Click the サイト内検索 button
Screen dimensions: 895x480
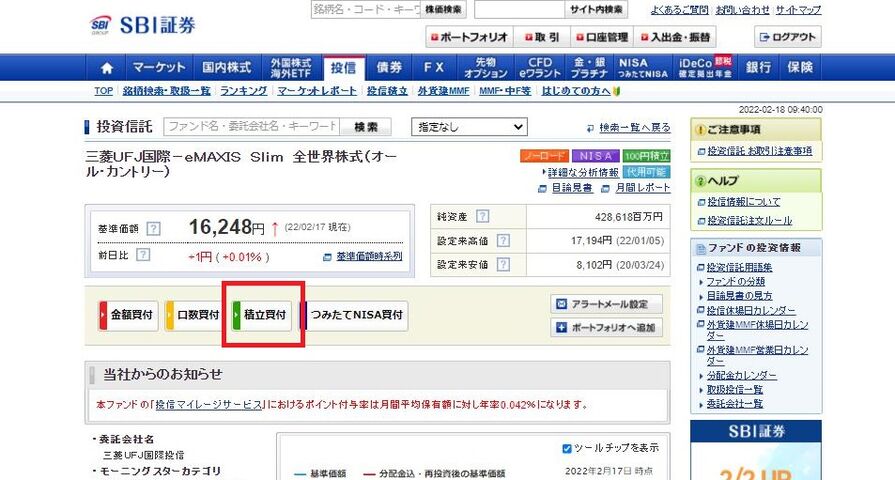[596, 9]
